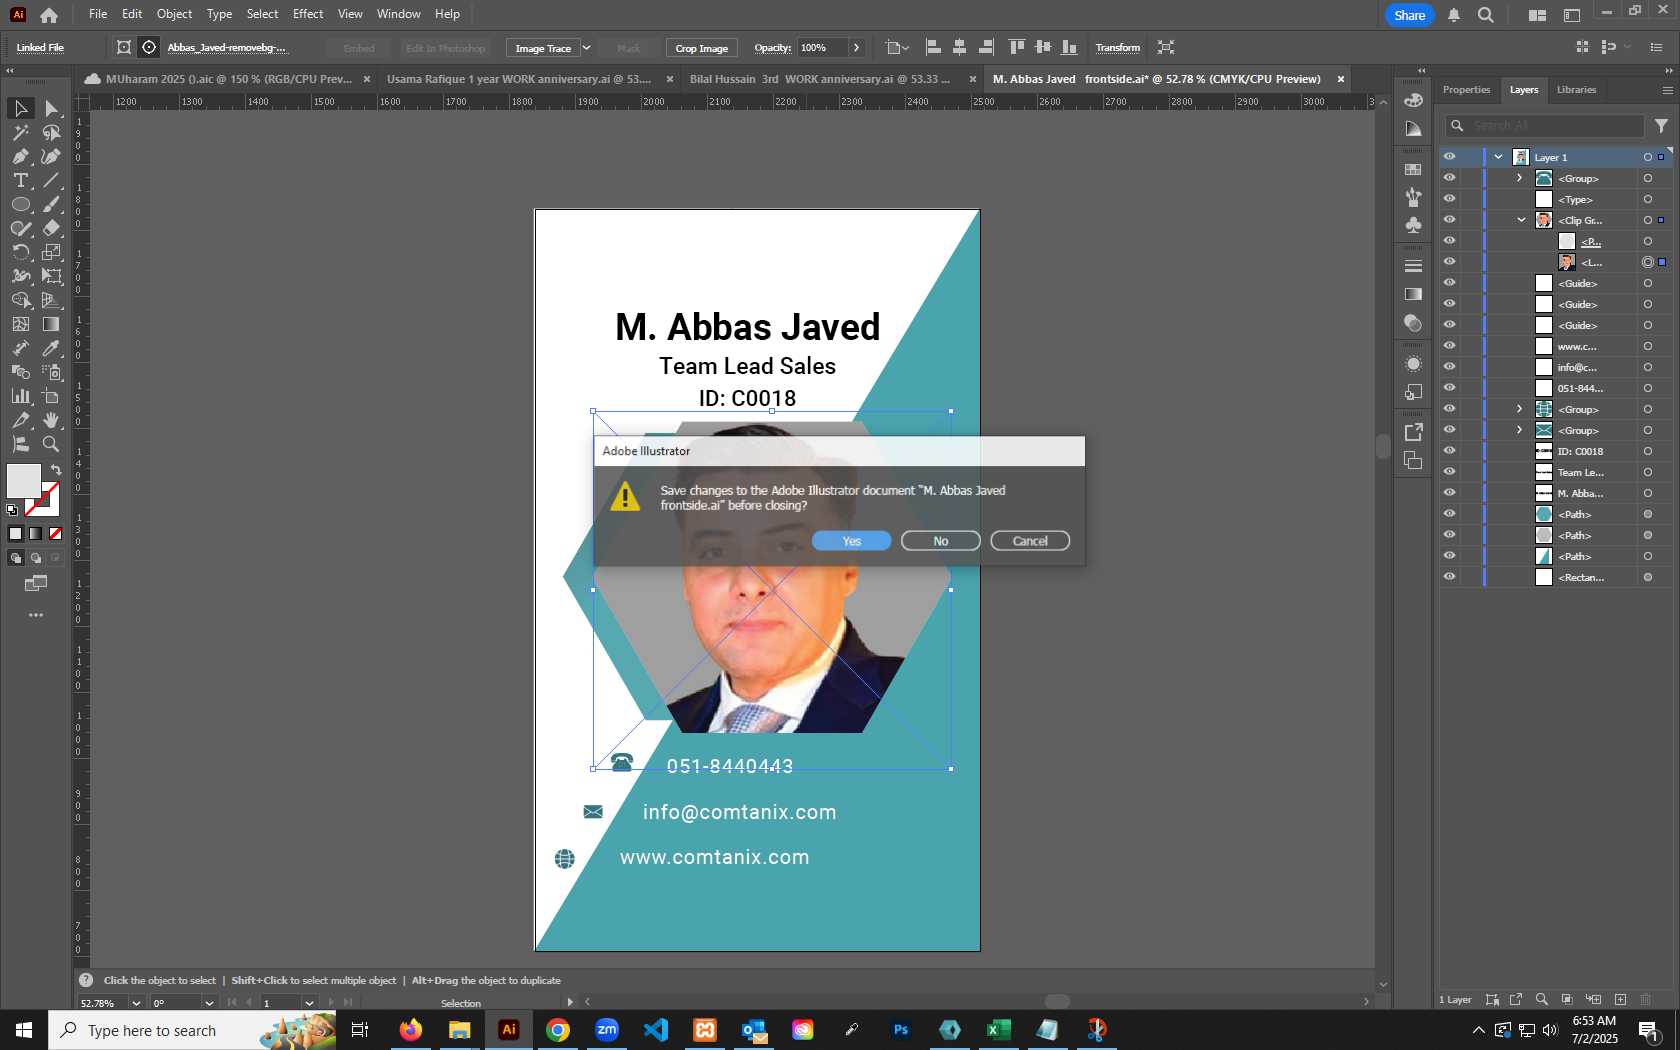Select the Gradient tool
This screenshot has width=1680, height=1050.
pos(51,324)
